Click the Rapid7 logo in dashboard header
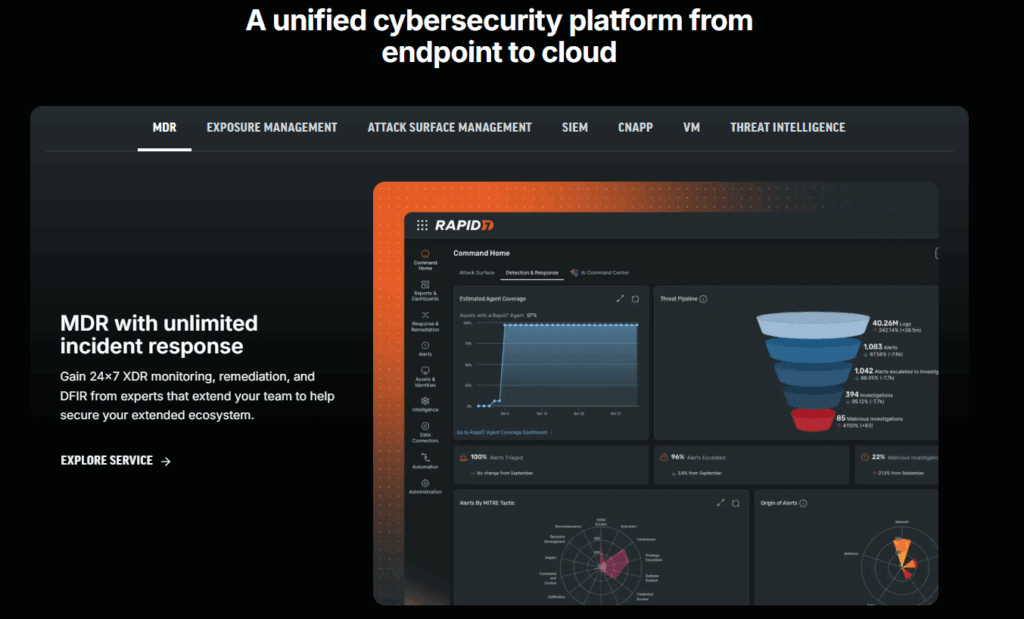1024x619 pixels. click(464, 225)
